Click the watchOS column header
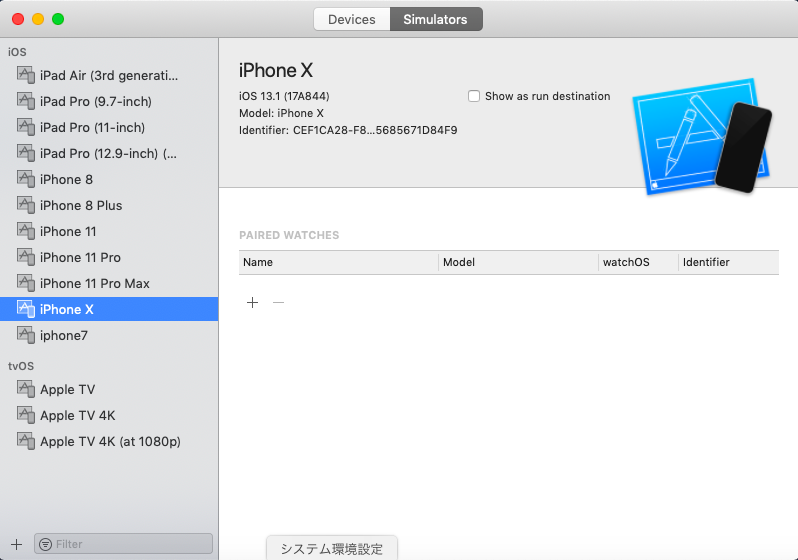Image resolution: width=798 pixels, height=560 pixels. (638, 262)
